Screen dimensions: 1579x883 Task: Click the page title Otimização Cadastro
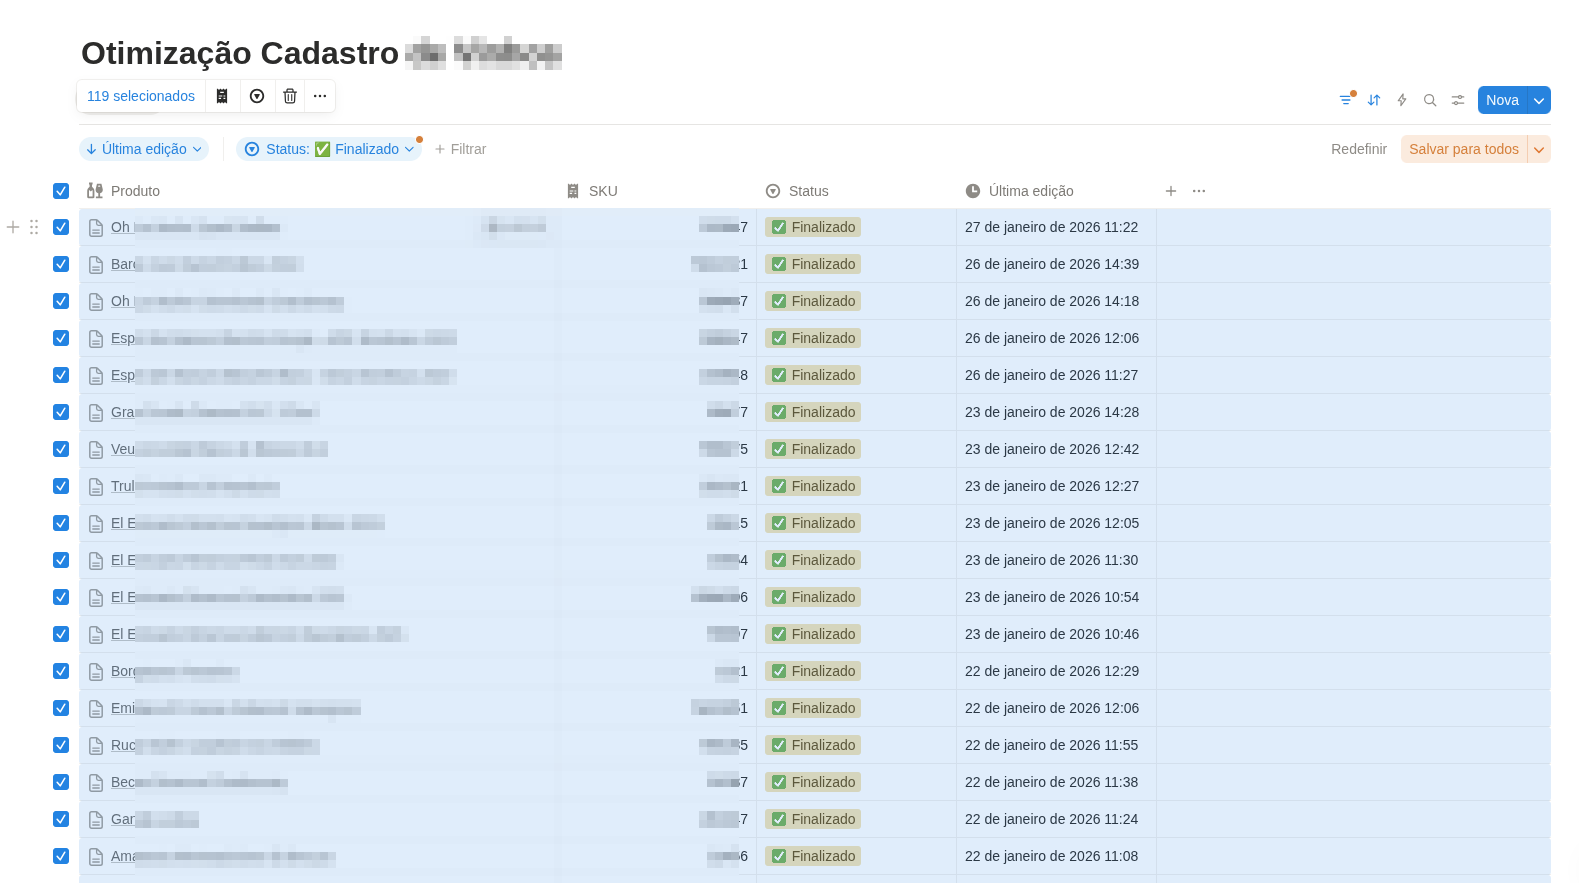(240, 53)
